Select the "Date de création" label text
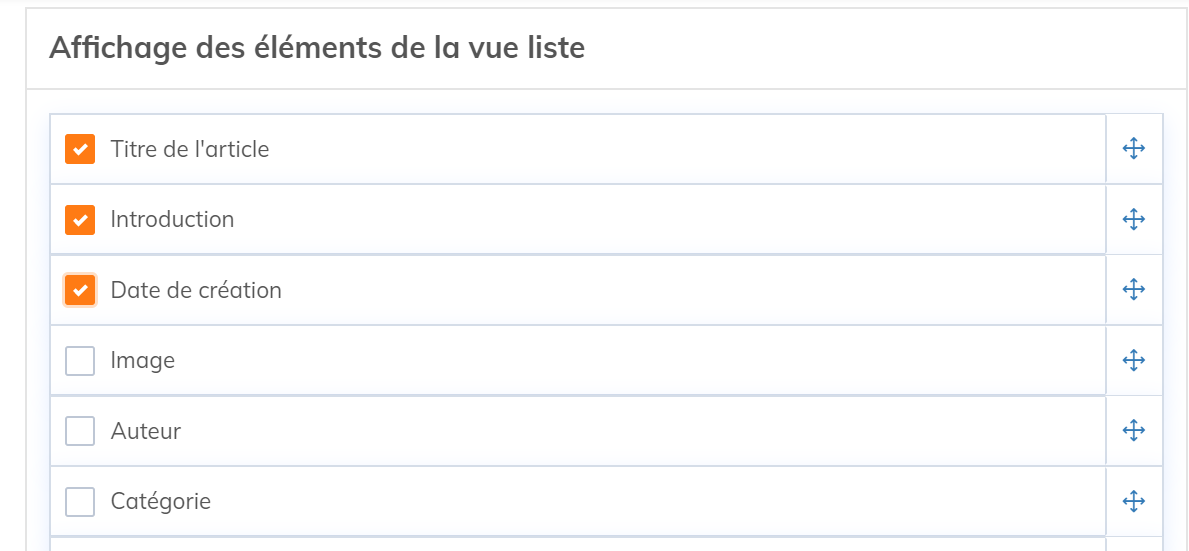The image size is (1189, 551). (196, 290)
